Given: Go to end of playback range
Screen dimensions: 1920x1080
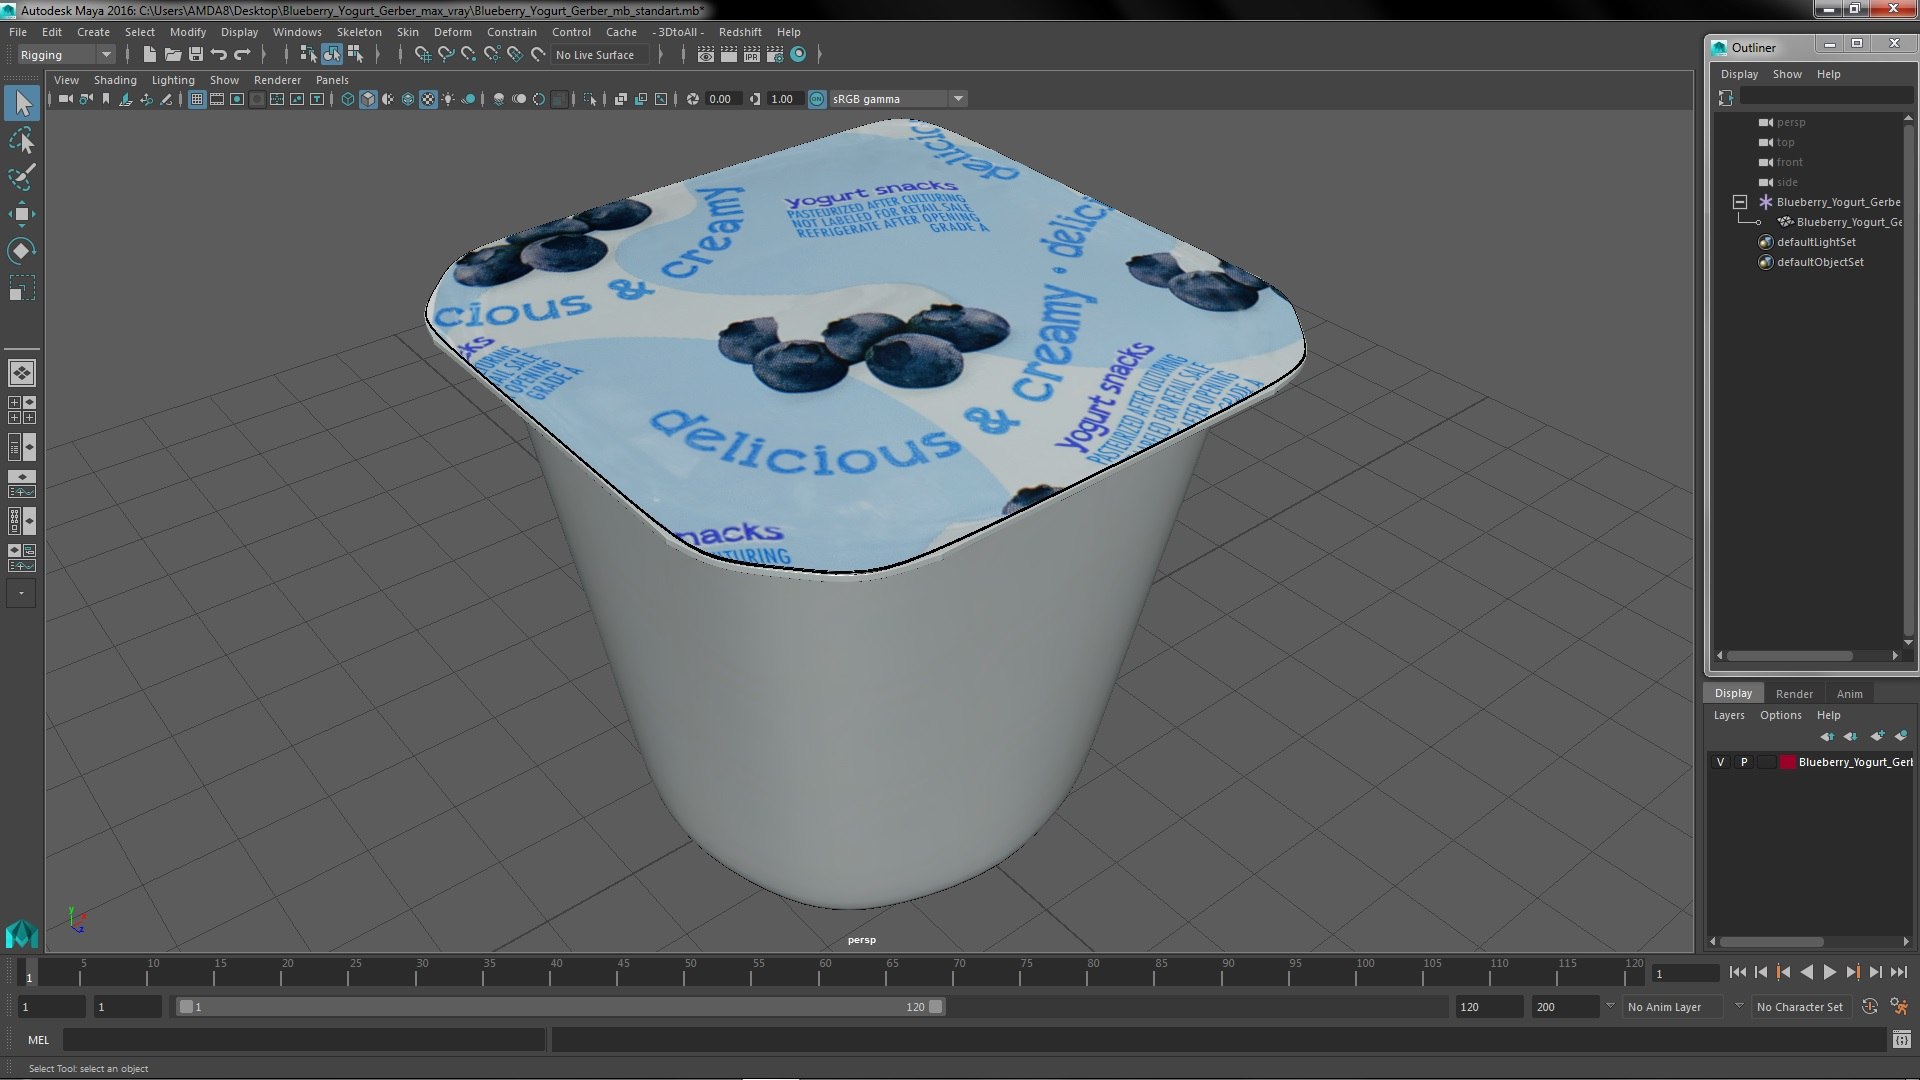Looking at the screenshot, I should tap(1898, 972).
